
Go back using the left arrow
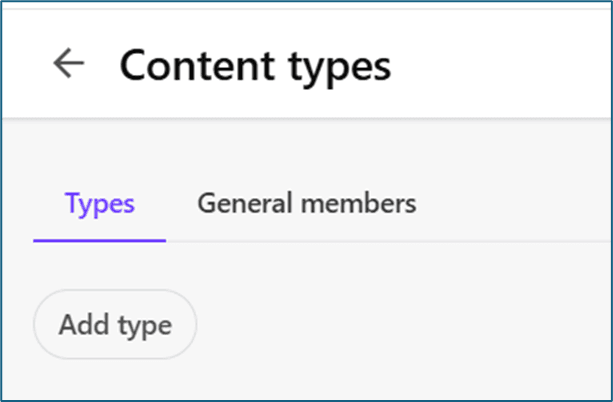pos(68,64)
